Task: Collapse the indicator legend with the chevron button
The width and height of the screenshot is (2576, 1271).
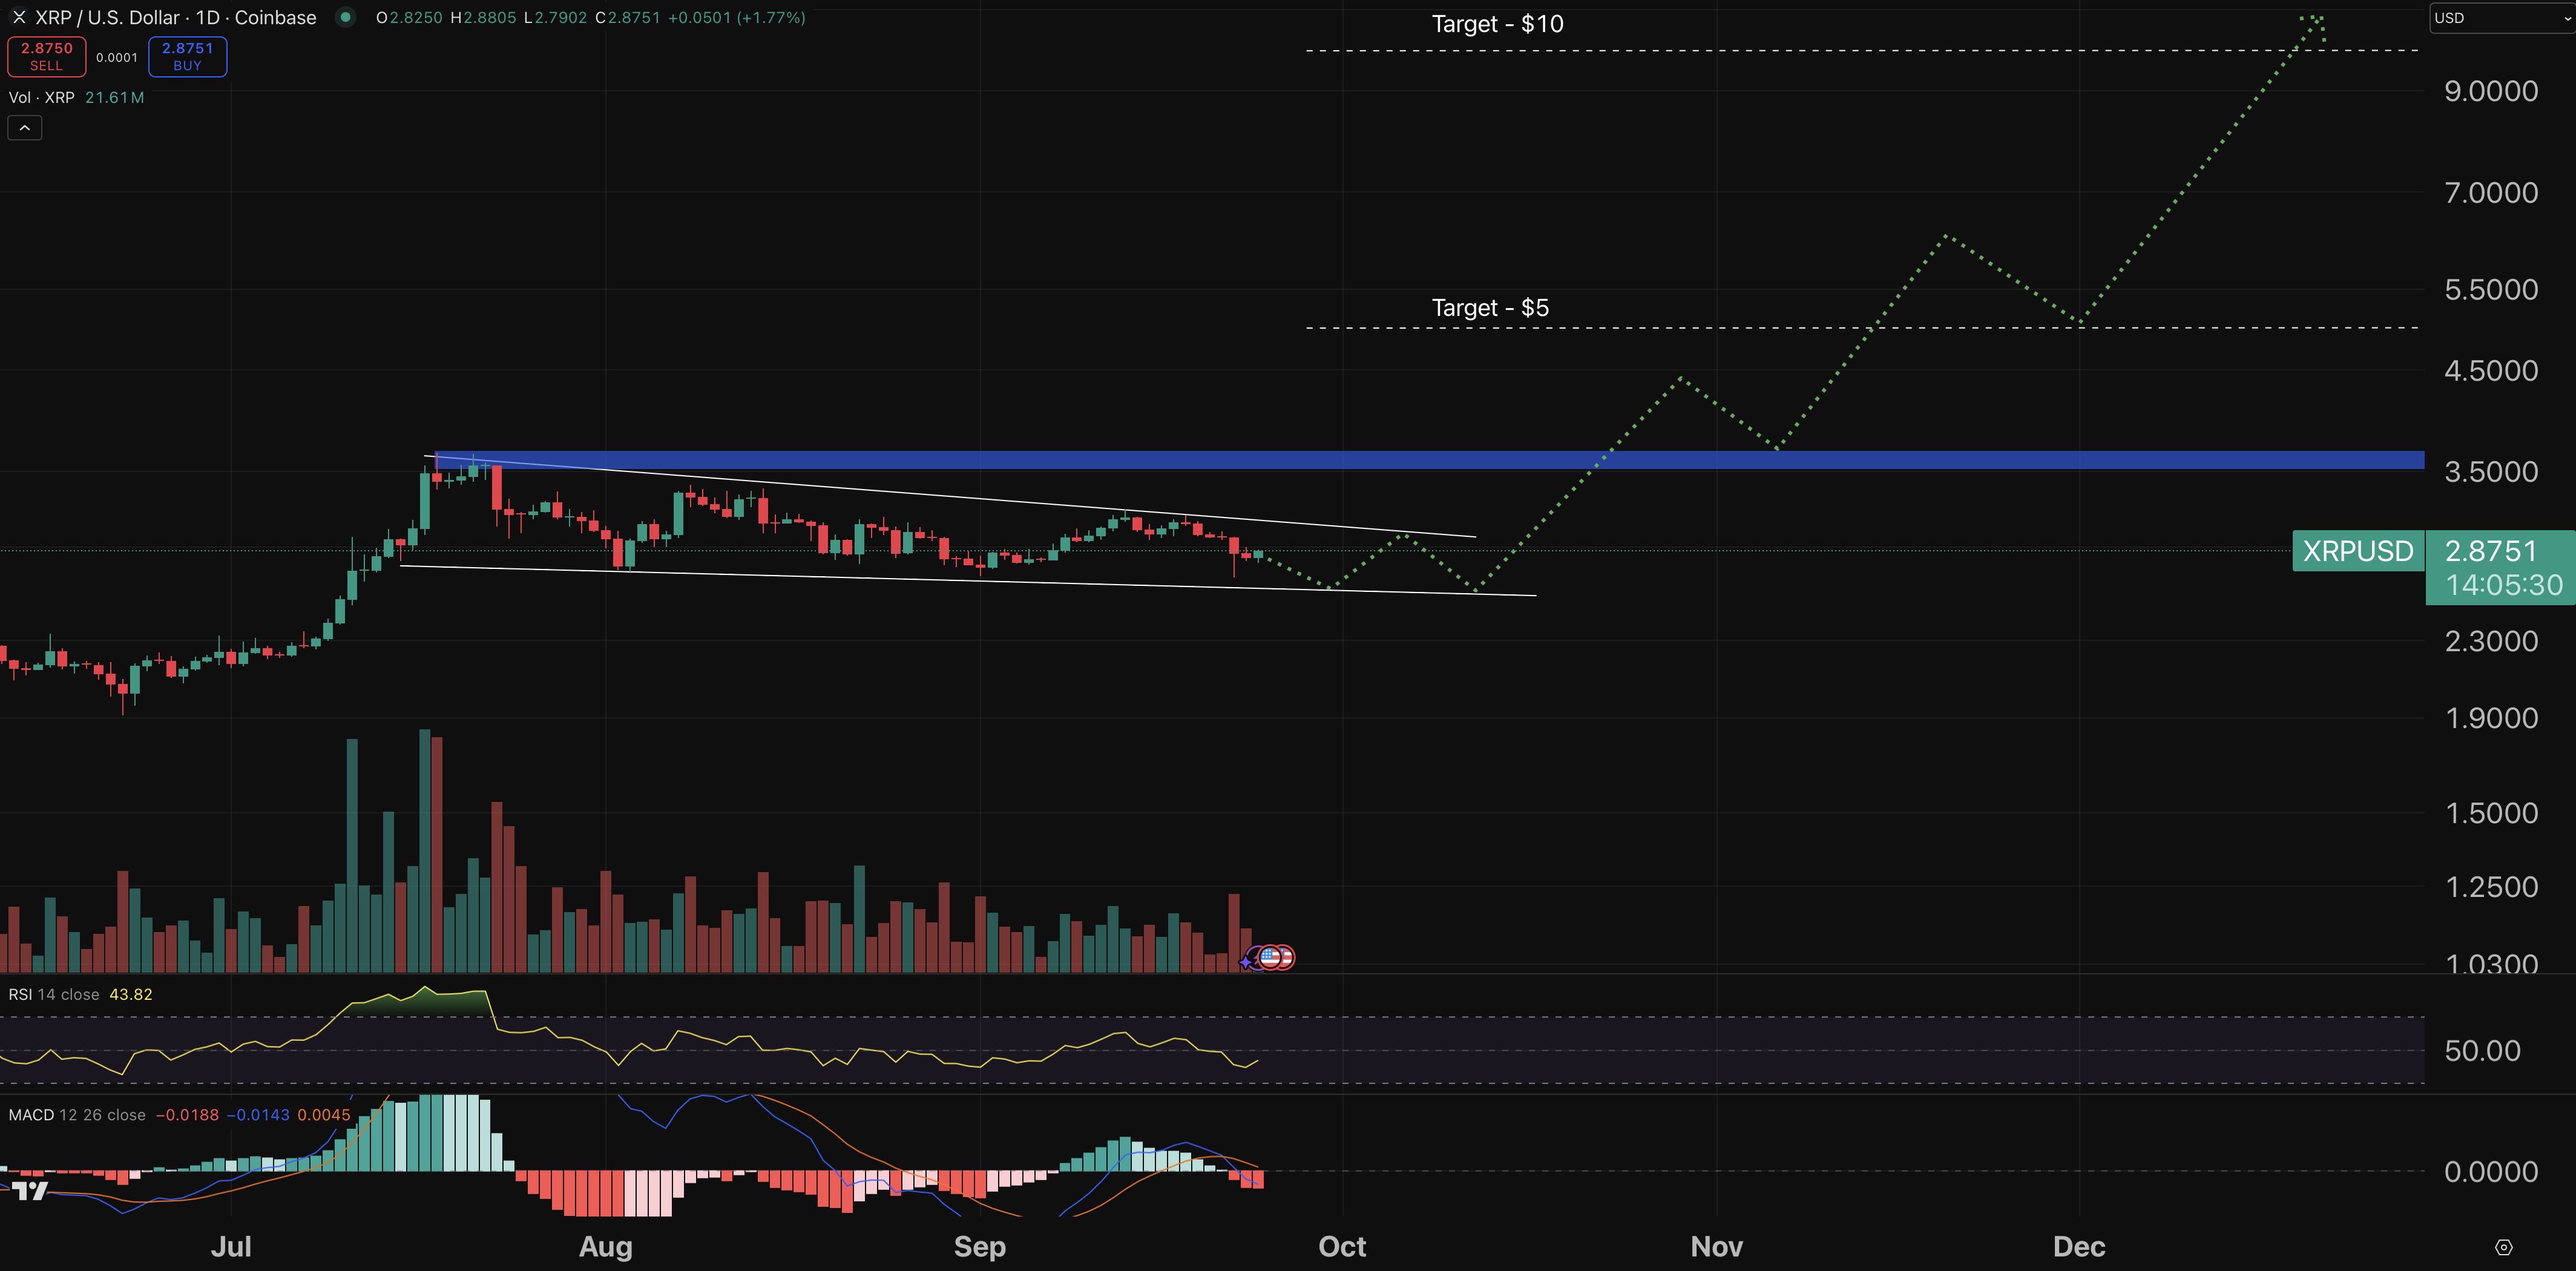Action: click(x=25, y=128)
